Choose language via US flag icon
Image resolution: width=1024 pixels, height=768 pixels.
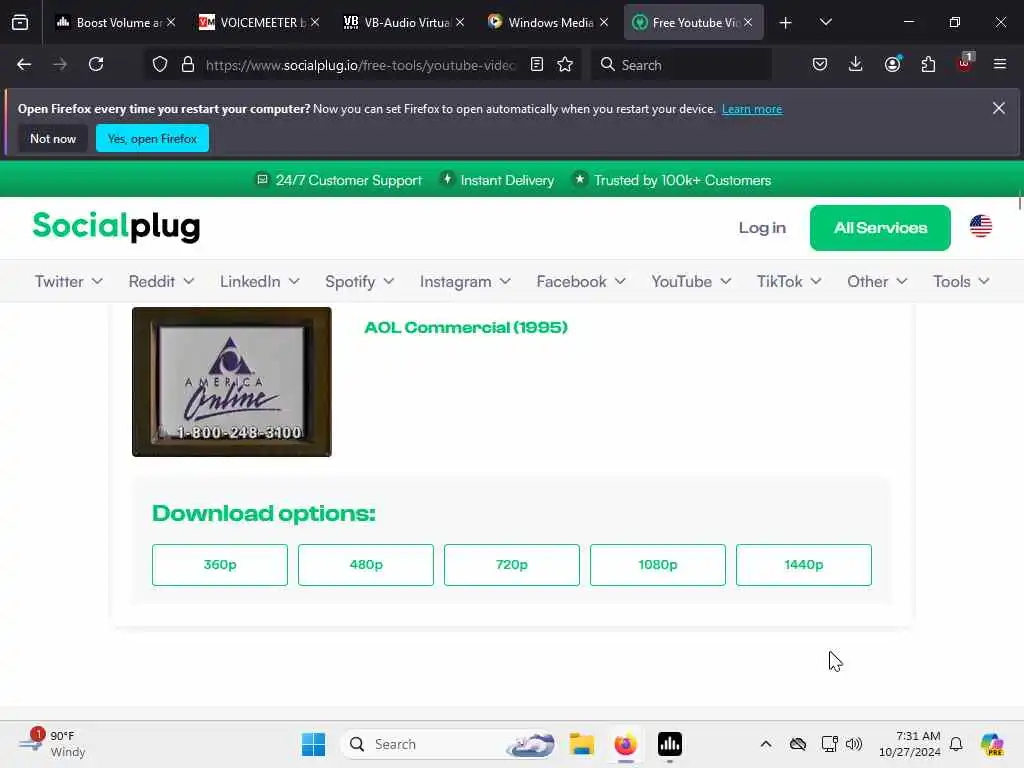click(980, 227)
